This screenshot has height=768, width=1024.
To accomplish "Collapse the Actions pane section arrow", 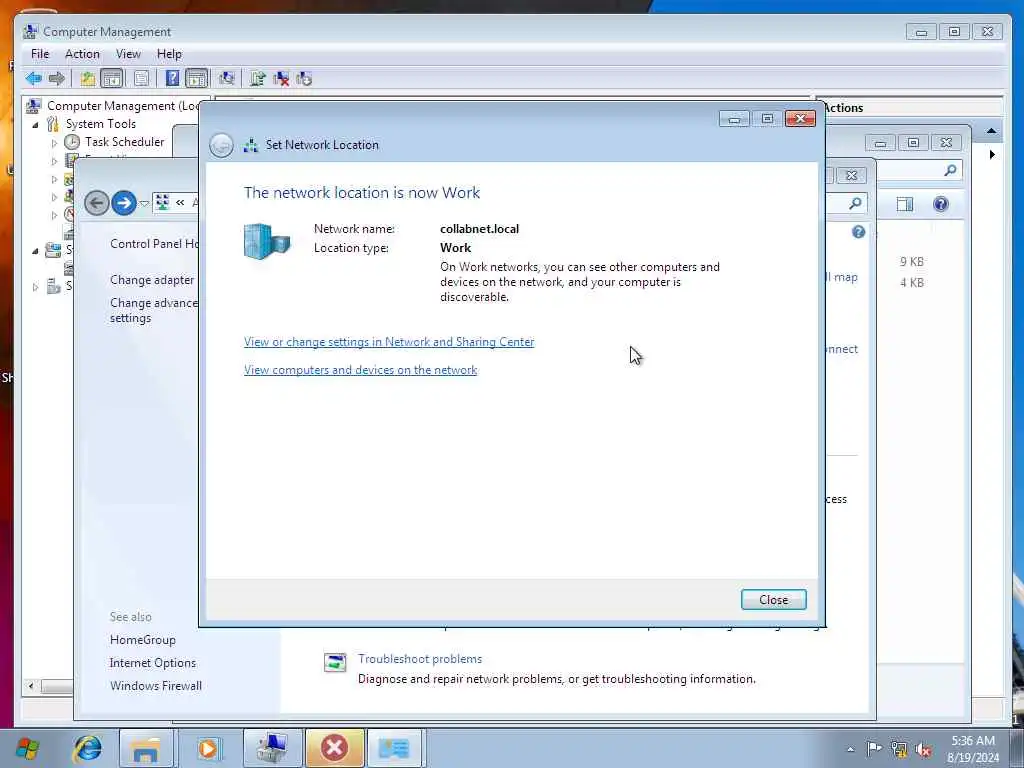I will (x=991, y=131).
